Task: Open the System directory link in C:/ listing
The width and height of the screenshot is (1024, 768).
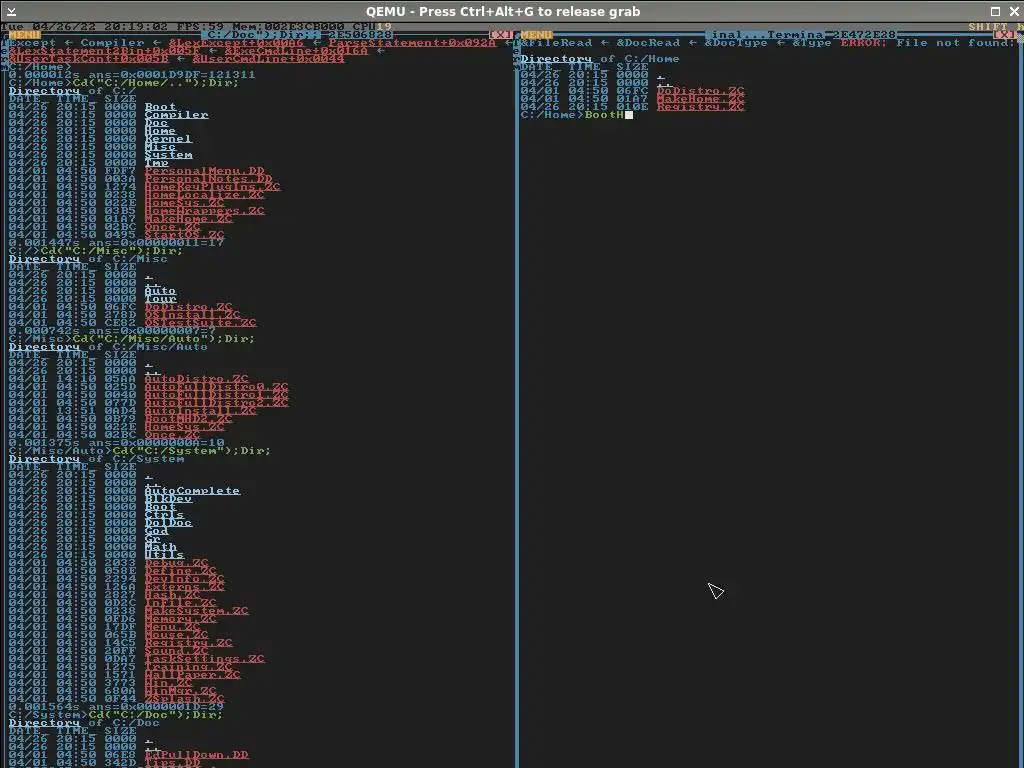Action: point(168,155)
